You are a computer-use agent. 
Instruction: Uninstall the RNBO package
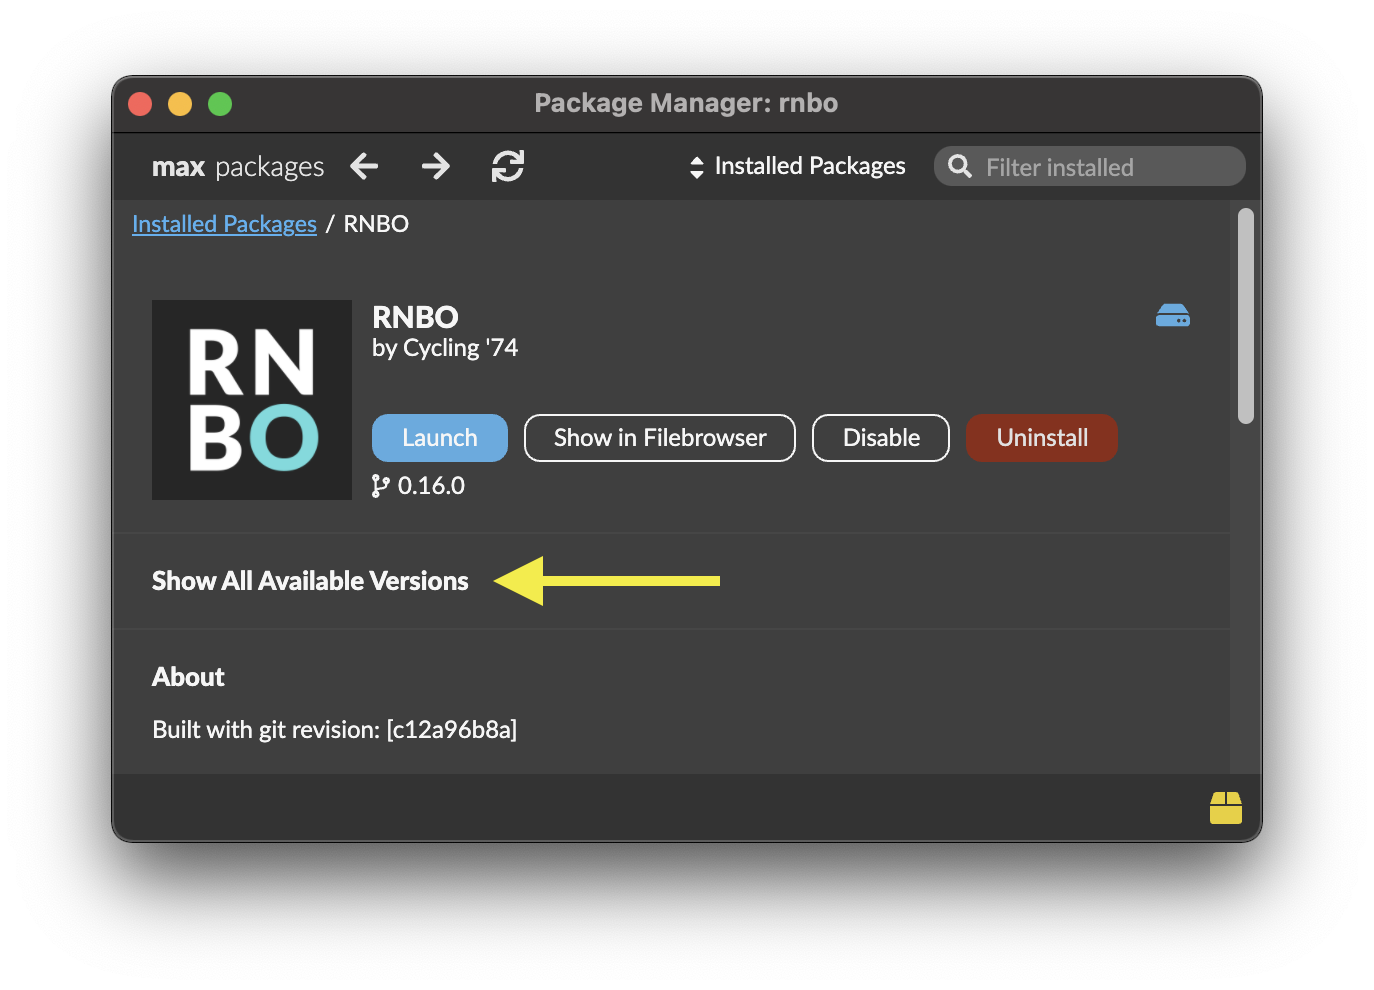click(x=1041, y=437)
